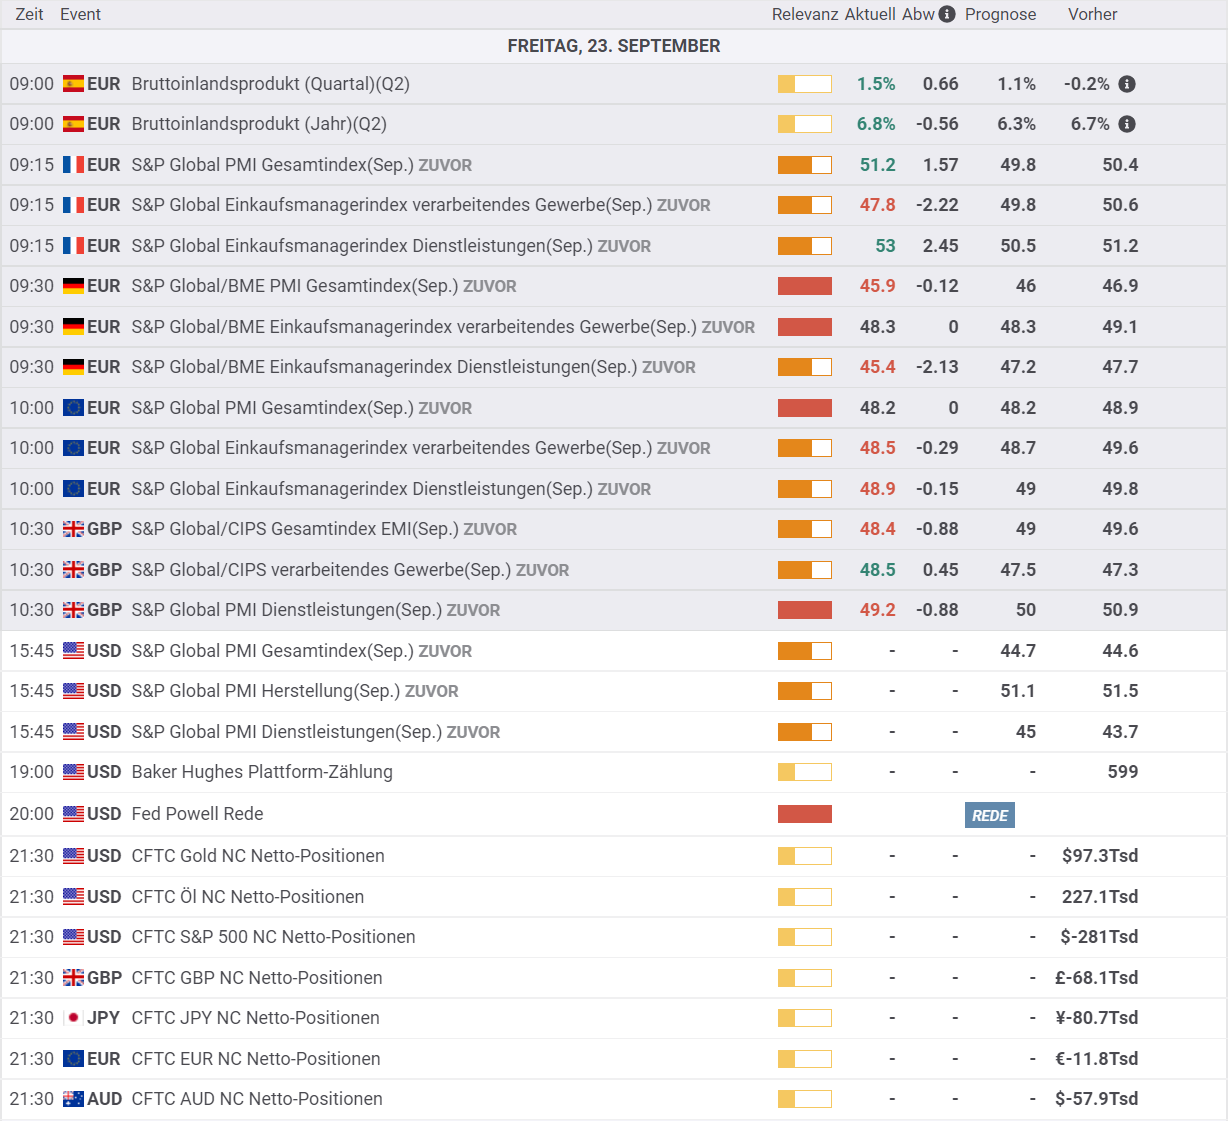
Task: Click forecast 44.7 on USD PMI Gesamtindex row
Action: (1018, 651)
